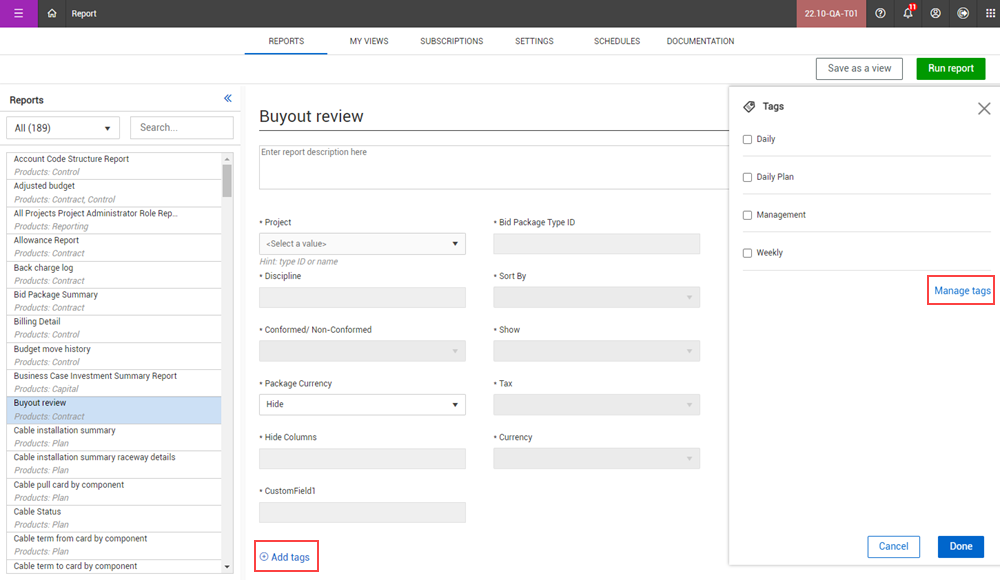The width and height of the screenshot is (1000, 580).
Task: Select the Billing Detail report
Action: (x=114, y=328)
